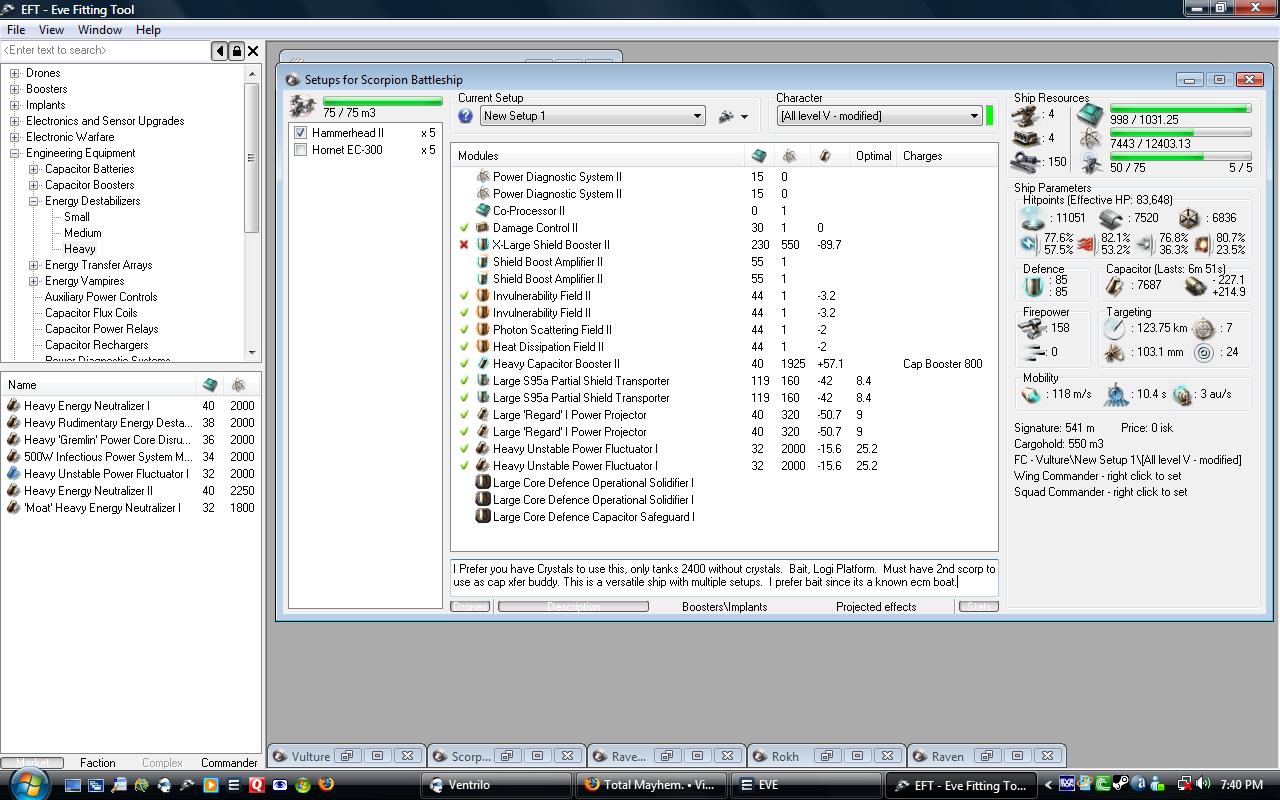This screenshot has width=1280, height=800.
Task: Uncheck the Hammerhead II drone checkbox
Action: [301, 133]
